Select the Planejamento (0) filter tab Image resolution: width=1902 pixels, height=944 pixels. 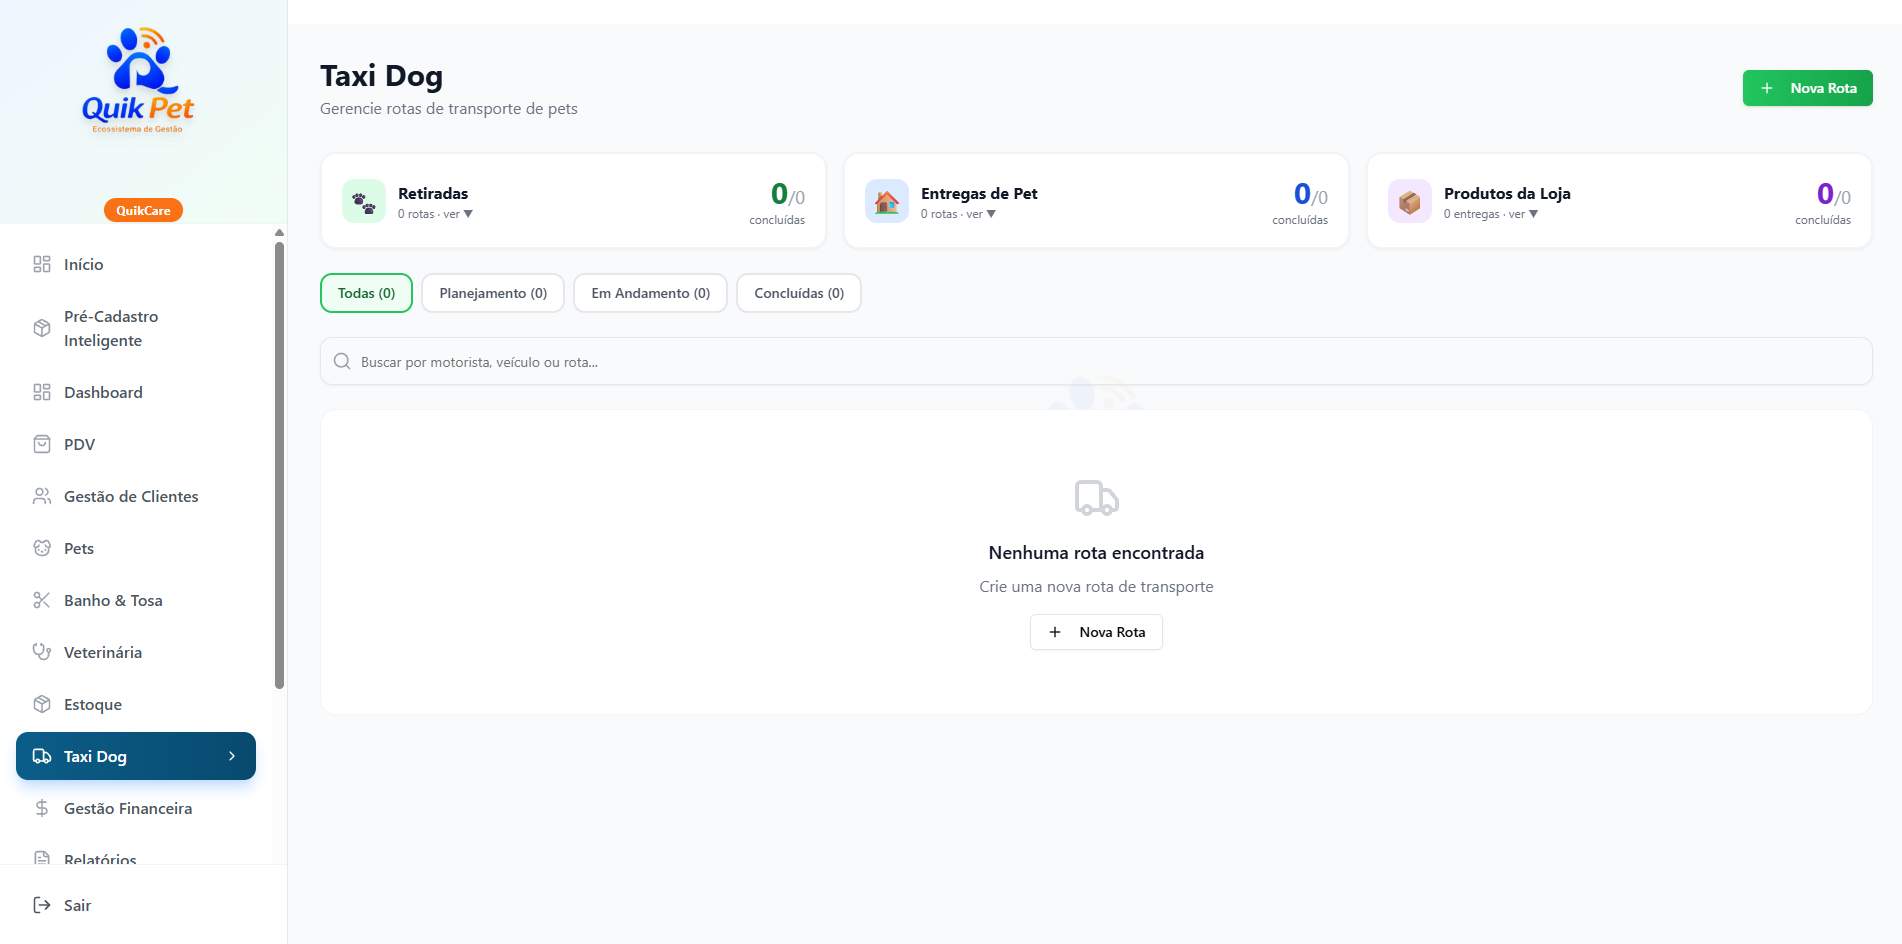point(493,293)
